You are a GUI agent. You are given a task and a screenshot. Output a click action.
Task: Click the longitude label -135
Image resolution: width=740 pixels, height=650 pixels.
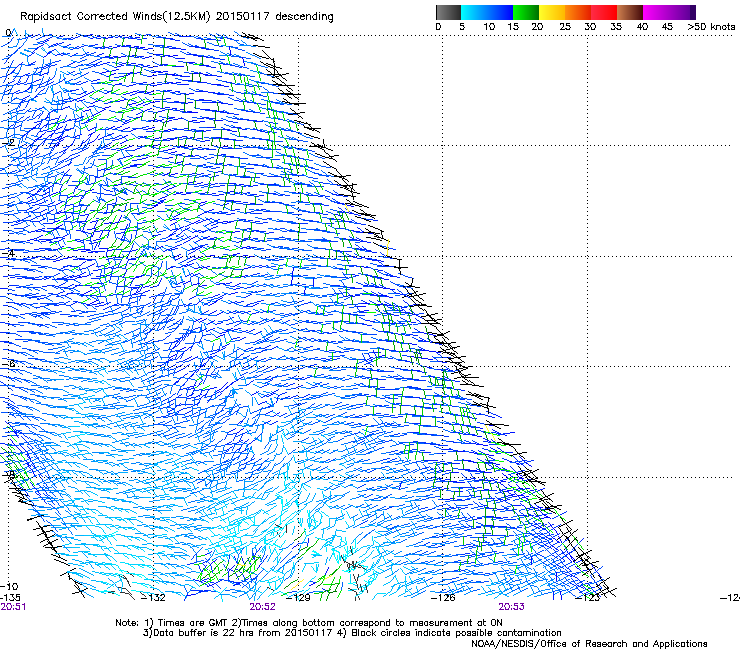[10, 598]
